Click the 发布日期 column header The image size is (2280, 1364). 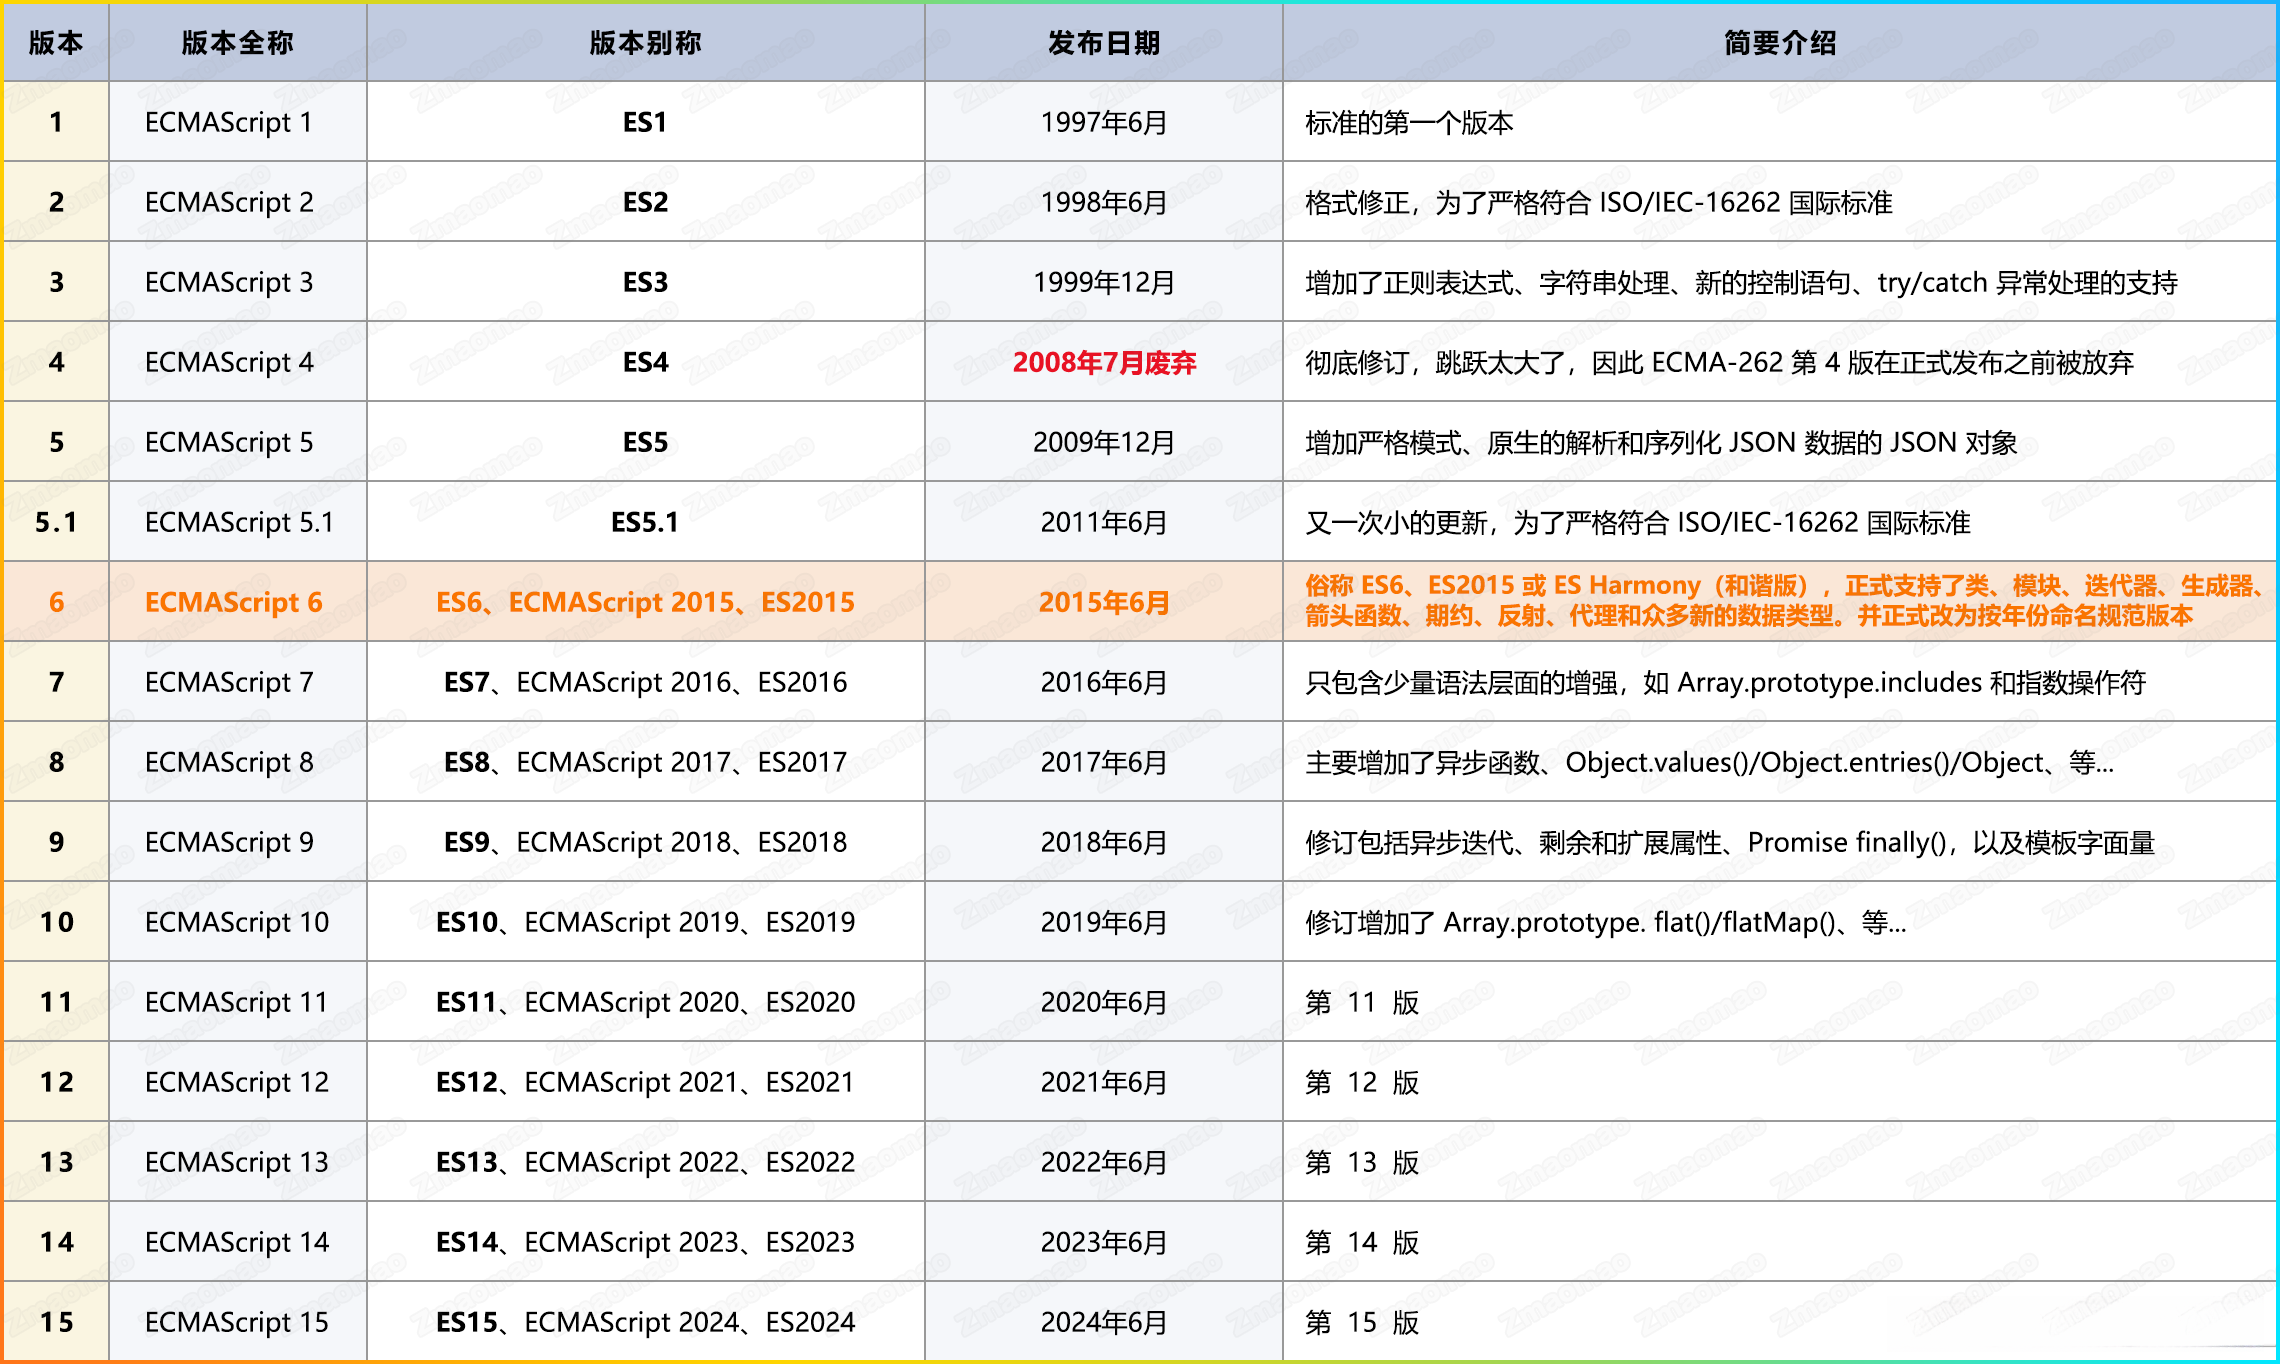(1103, 43)
